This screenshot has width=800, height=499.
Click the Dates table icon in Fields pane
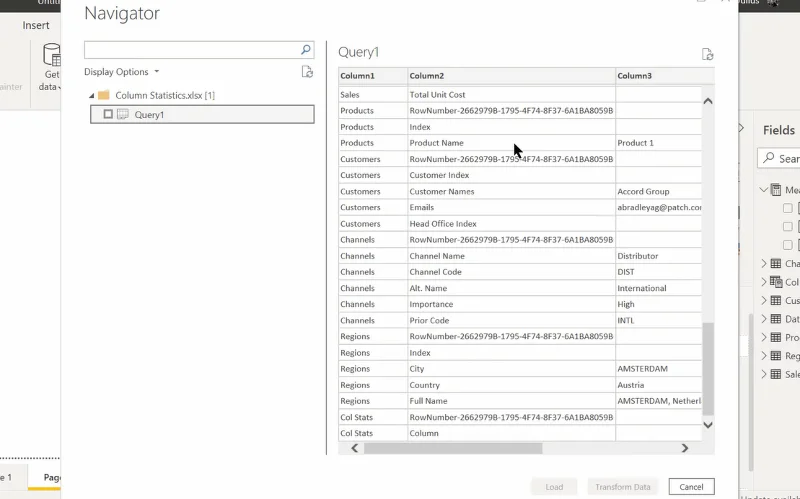click(776, 319)
